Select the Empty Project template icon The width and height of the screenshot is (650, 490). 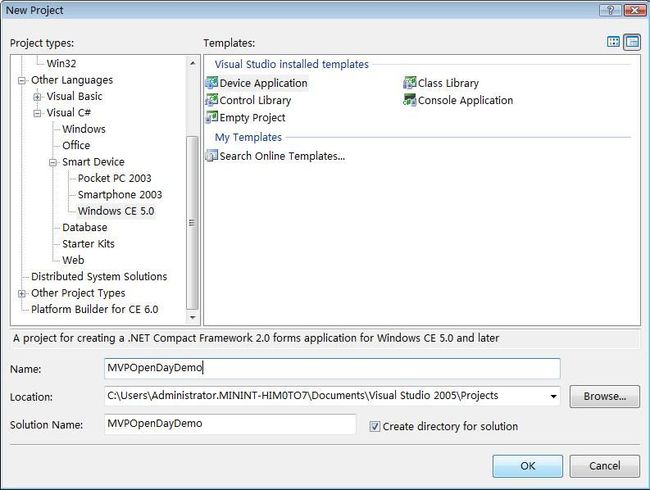[211, 117]
